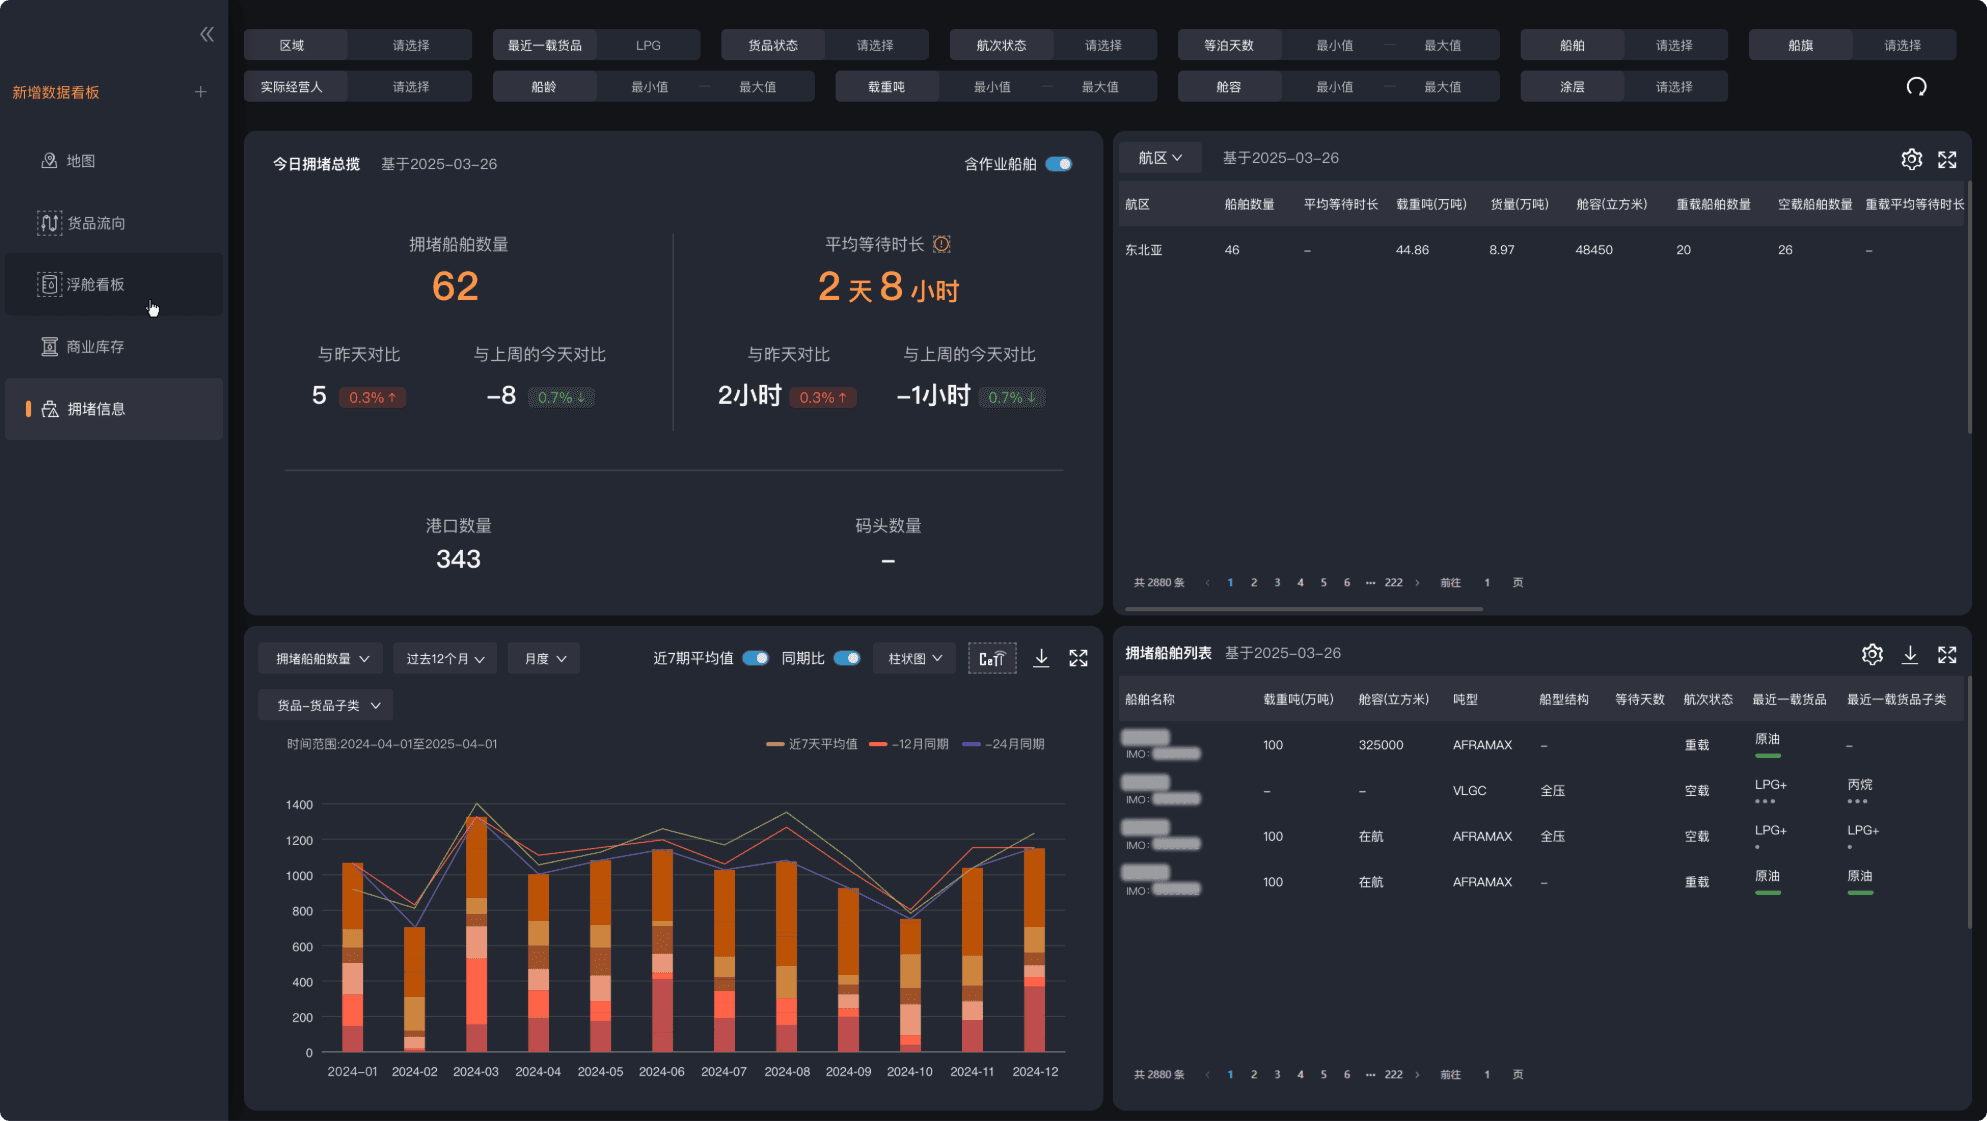Viewport: 1987px width, 1121px height.
Task: Expand the 航区 table panel fullscreen
Action: pos(1947,159)
